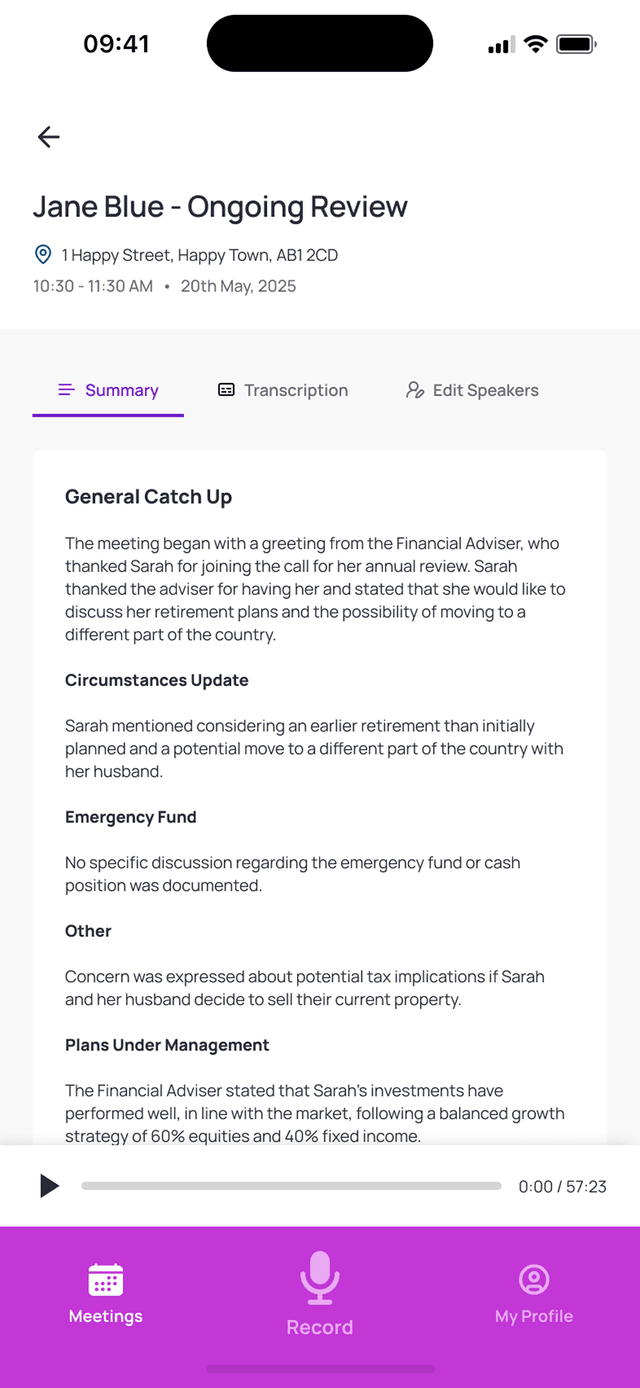Tap the Meetings calendar icon
The width and height of the screenshot is (640, 1388).
[x=105, y=1279]
